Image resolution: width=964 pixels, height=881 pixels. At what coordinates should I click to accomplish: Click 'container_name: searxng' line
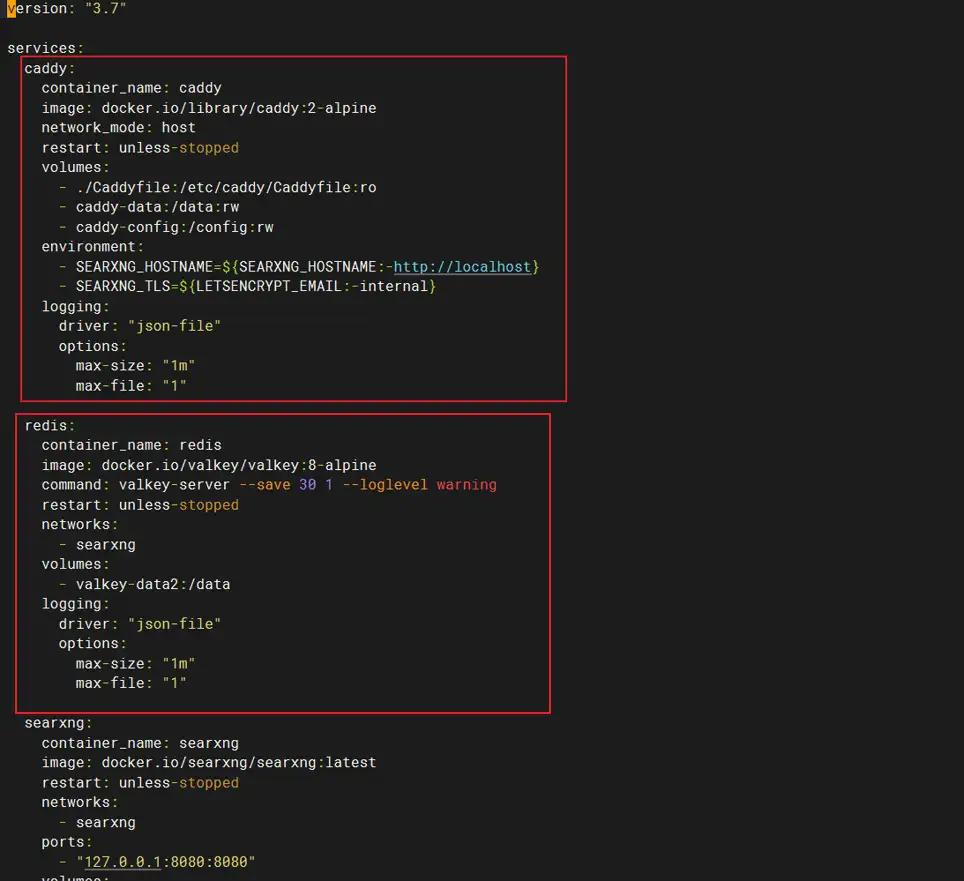coord(140,743)
